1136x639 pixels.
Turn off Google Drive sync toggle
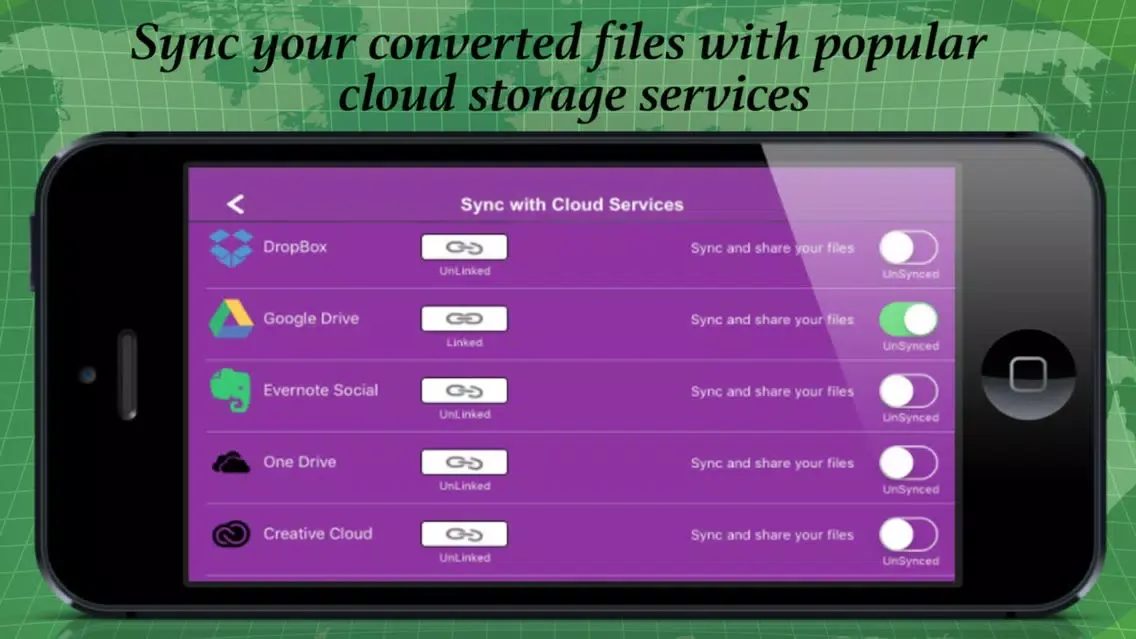909,320
